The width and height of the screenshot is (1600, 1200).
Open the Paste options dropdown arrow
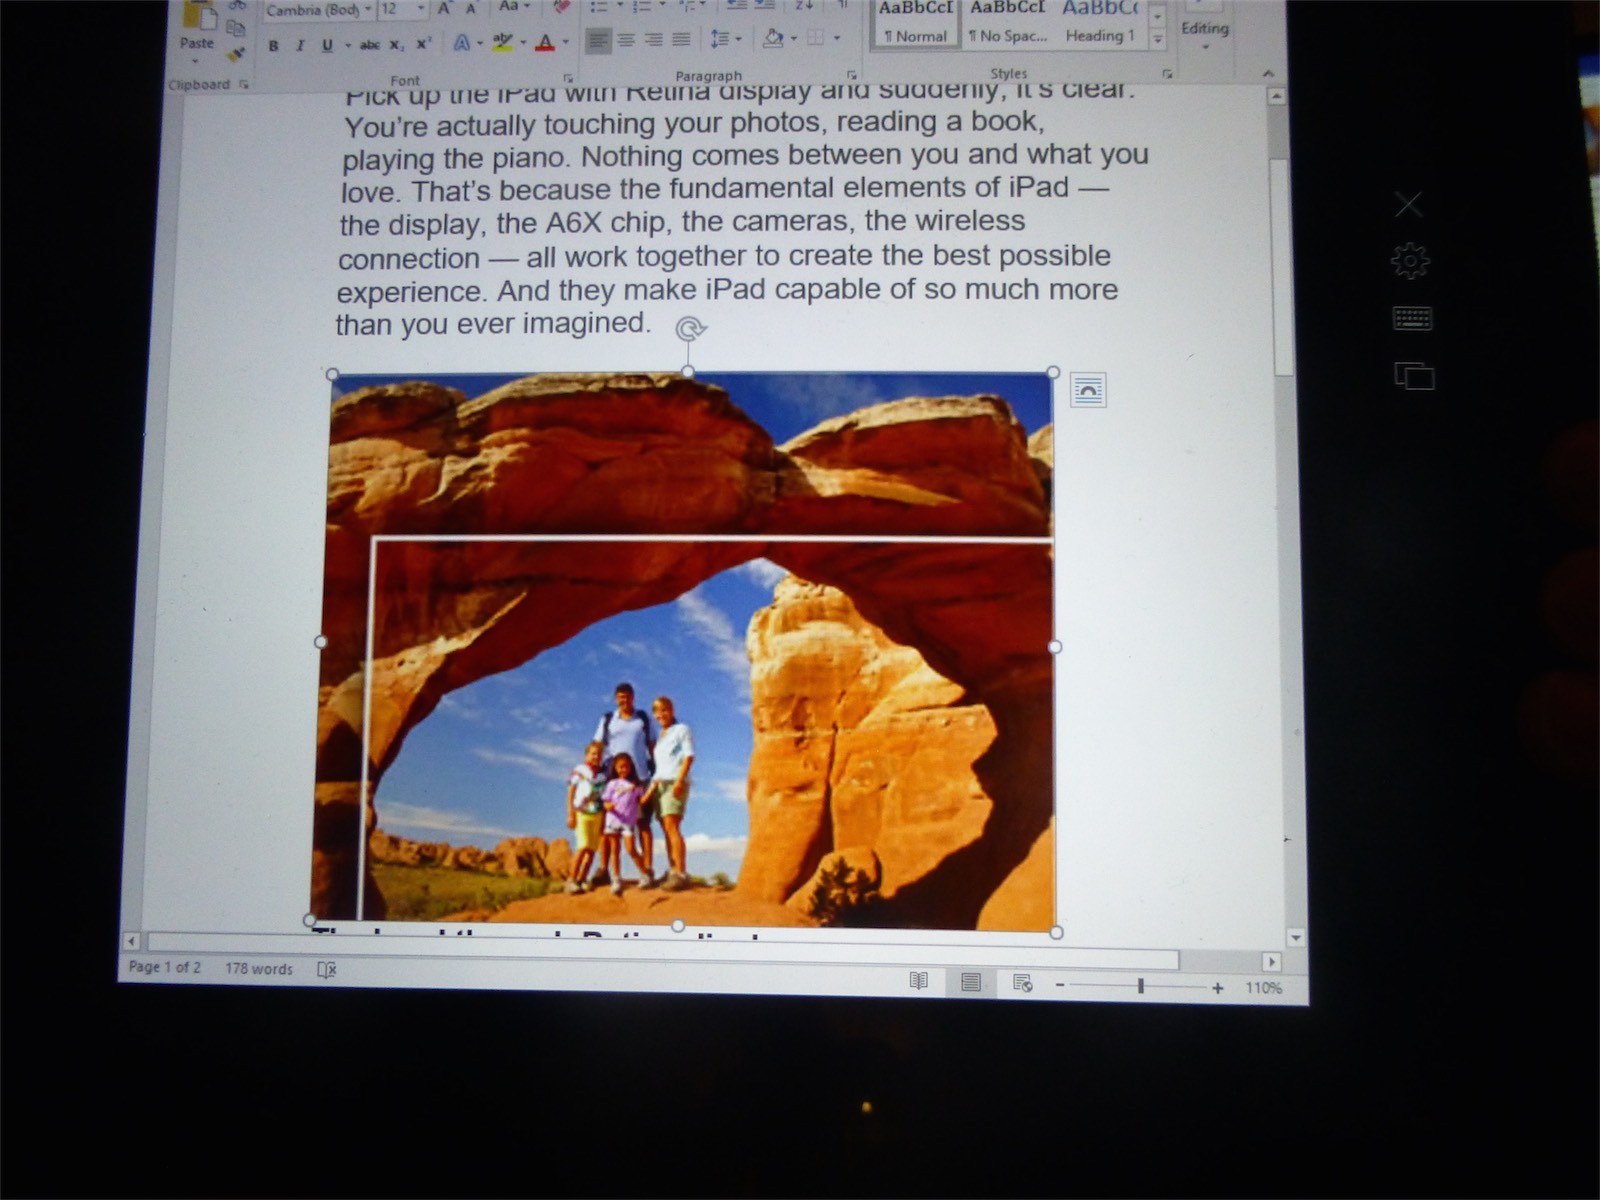click(197, 59)
